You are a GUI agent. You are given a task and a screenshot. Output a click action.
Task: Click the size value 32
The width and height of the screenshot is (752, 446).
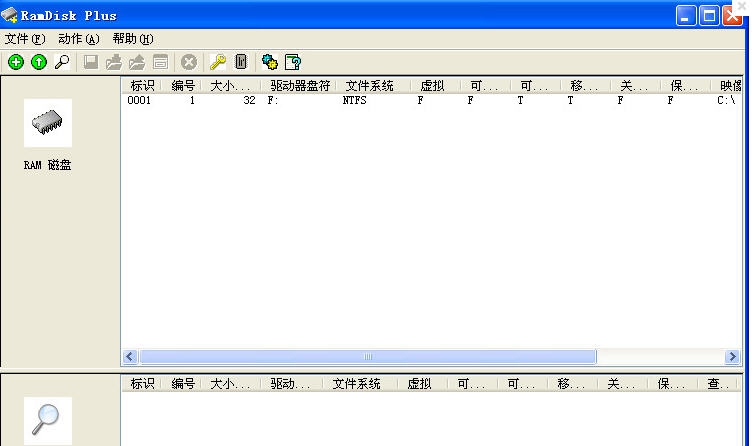click(249, 100)
